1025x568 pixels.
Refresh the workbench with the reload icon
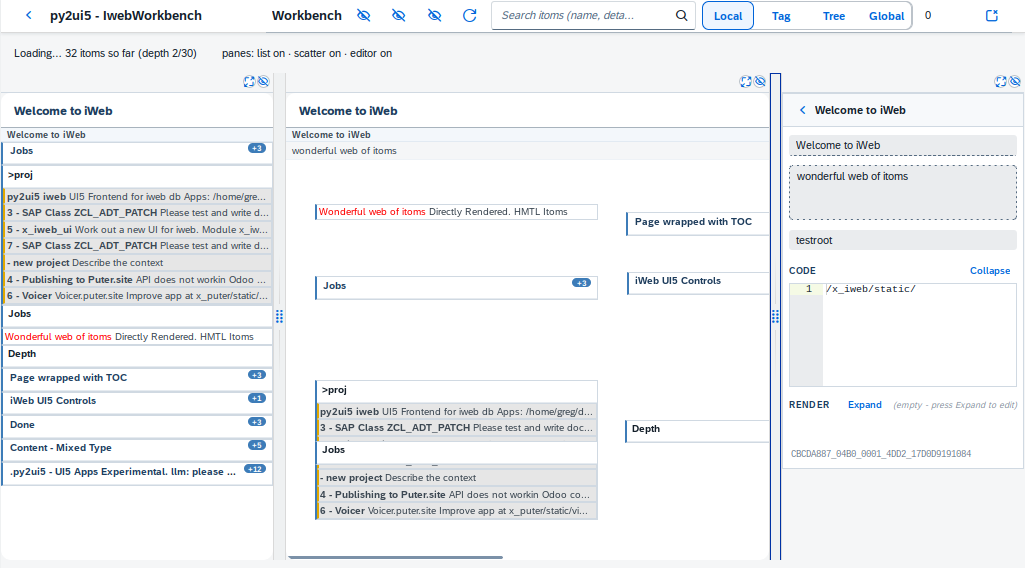pos(469,15)
